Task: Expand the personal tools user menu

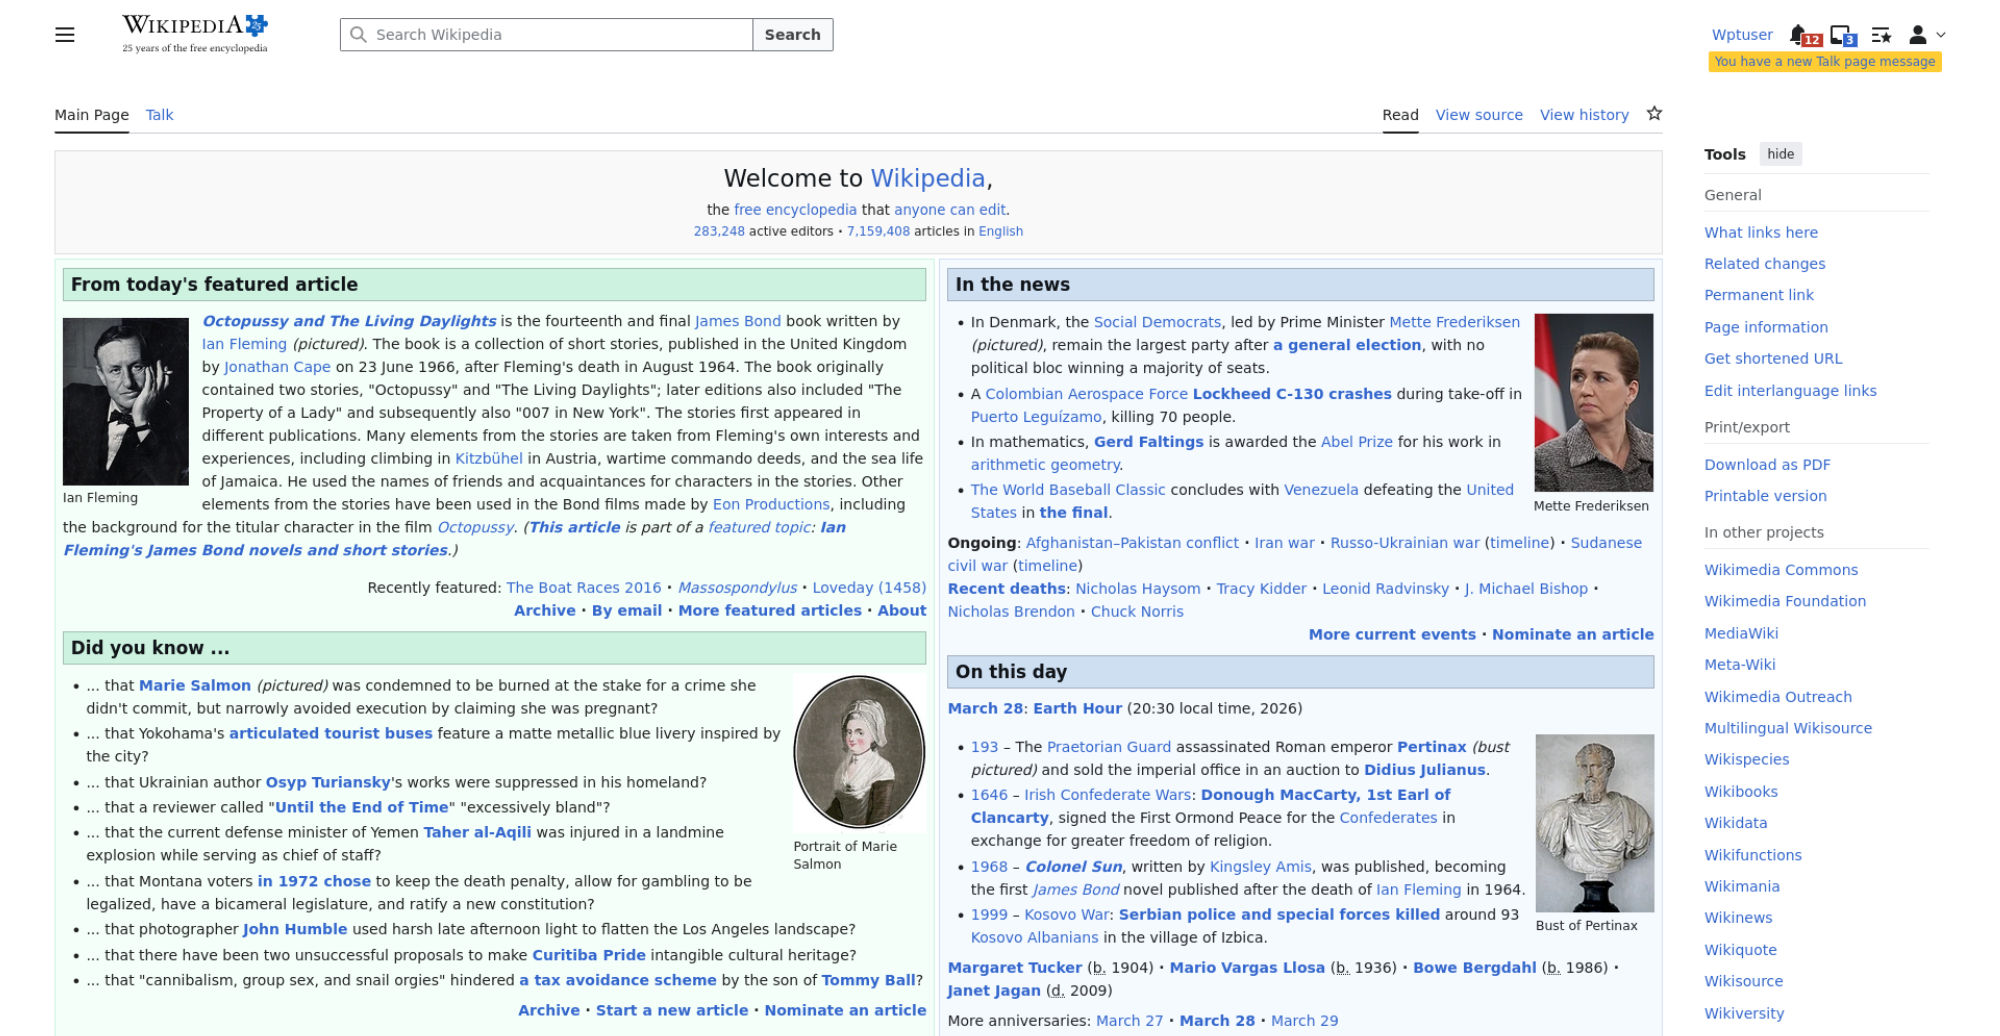Action: click(x=1926, y=35)
